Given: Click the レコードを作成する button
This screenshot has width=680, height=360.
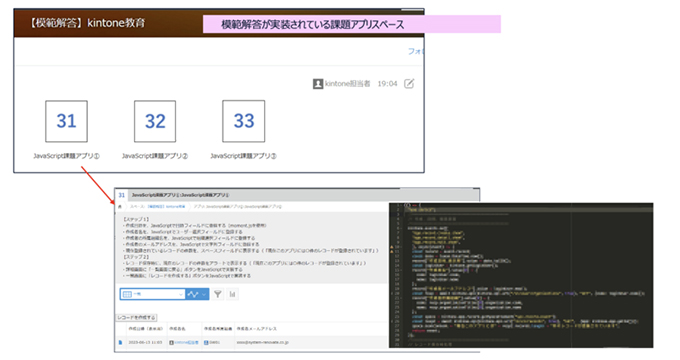Looking at the screenshot, I should (137, 317).
